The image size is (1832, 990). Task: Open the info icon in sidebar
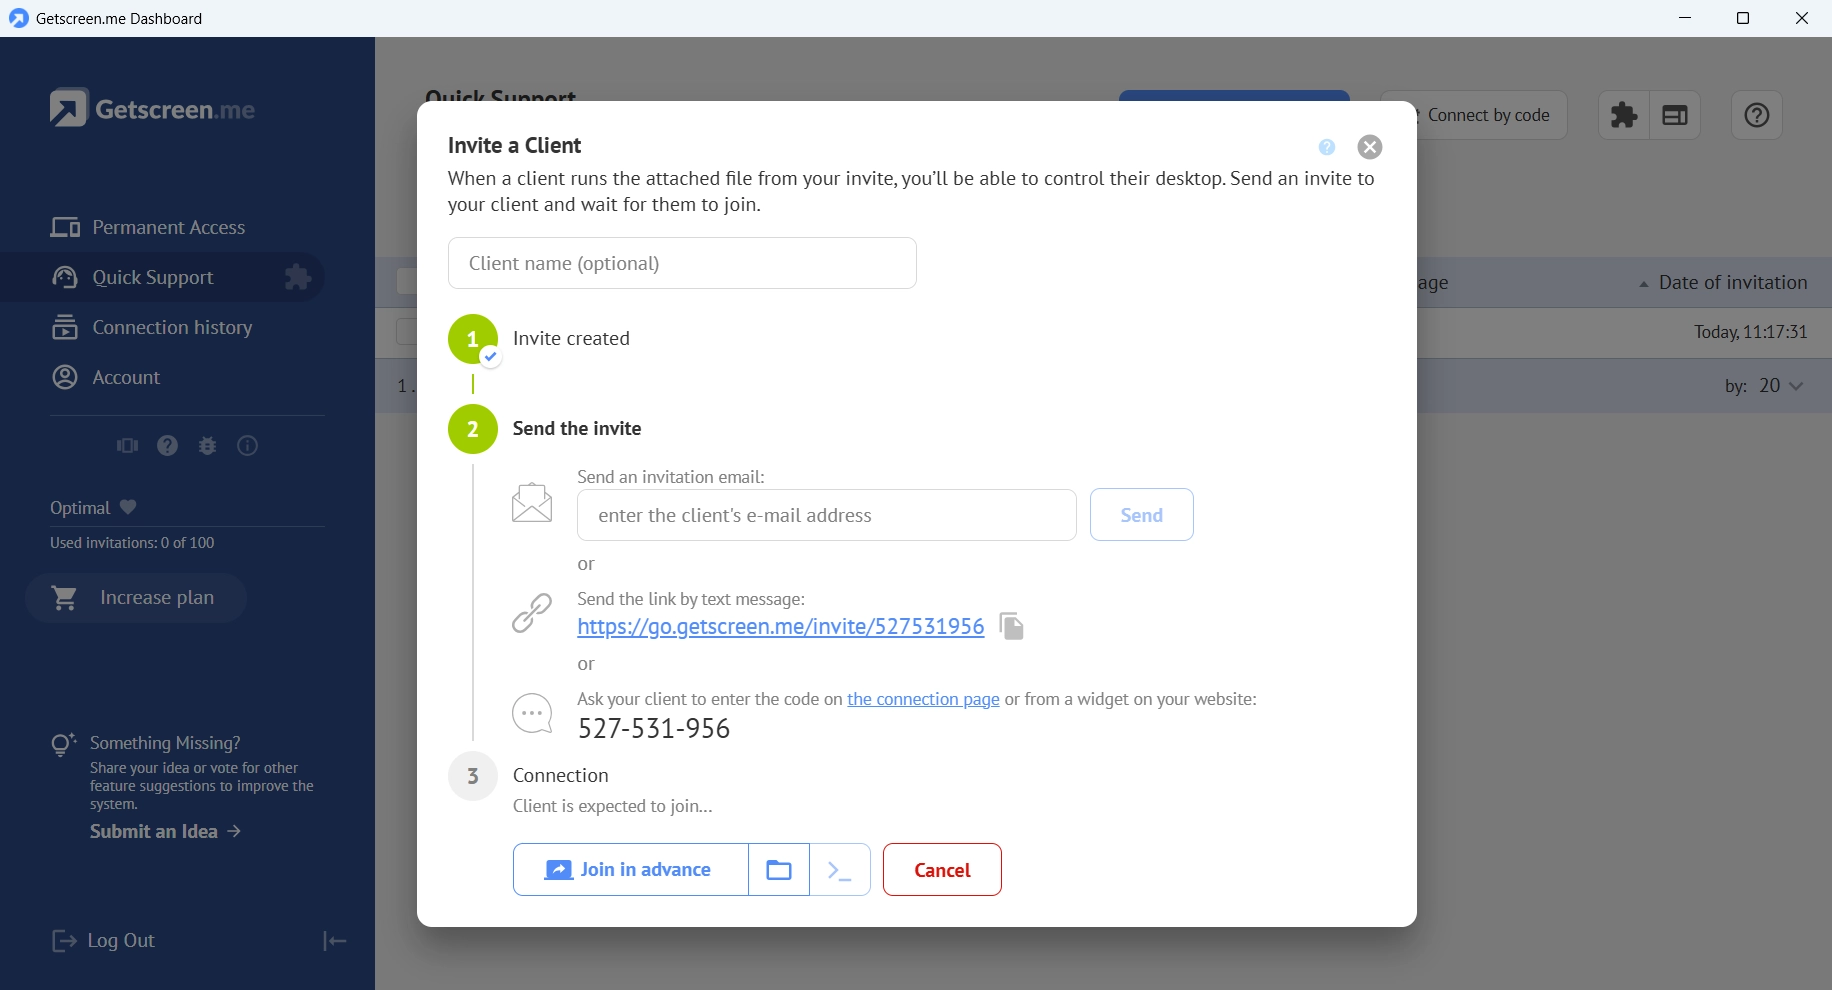pos(247,446)
